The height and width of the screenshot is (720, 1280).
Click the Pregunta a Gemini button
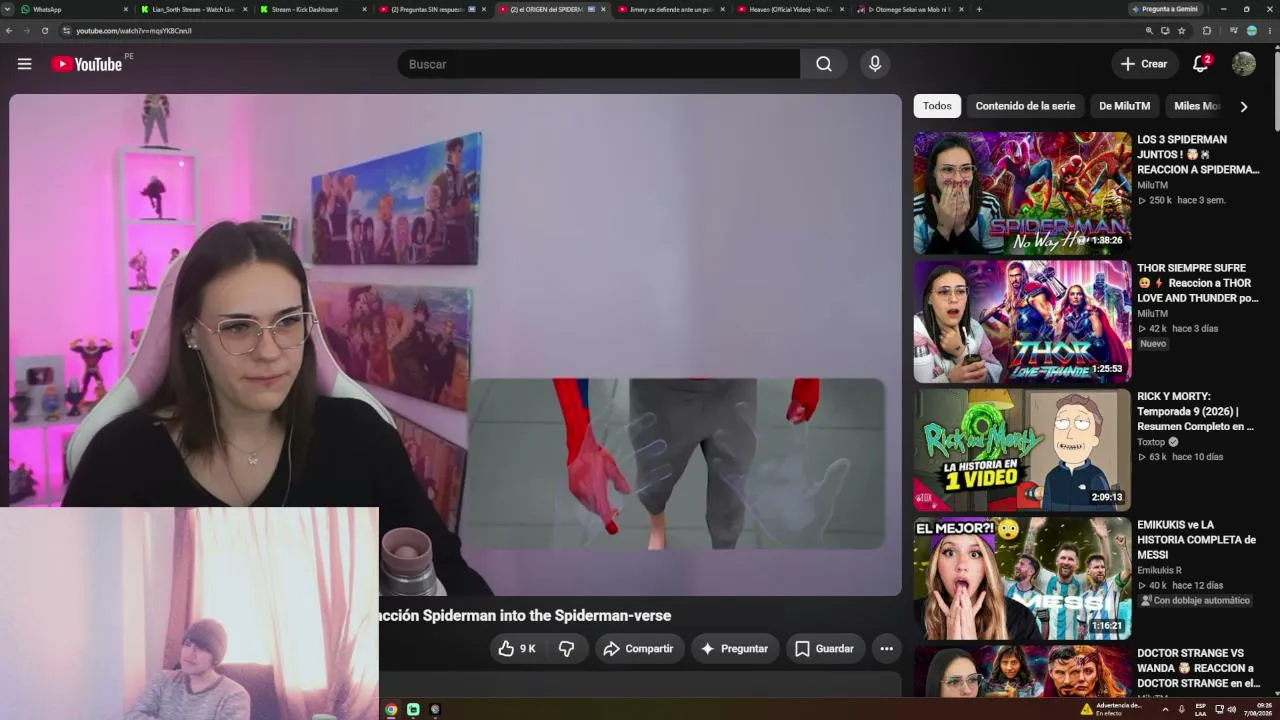coord(1165,9)
